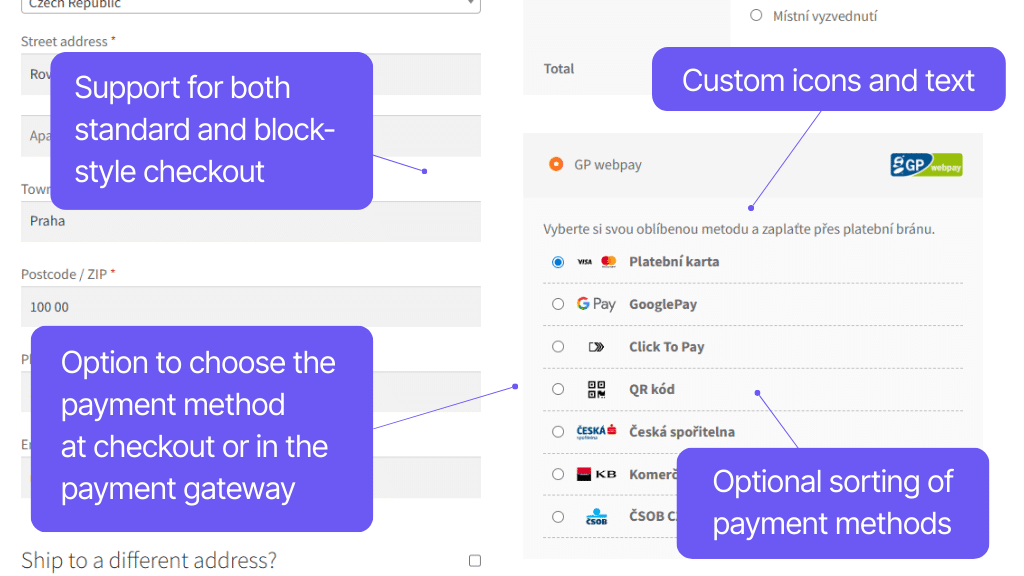Choose Click To Pay radio option

click(x=558, y=347)
